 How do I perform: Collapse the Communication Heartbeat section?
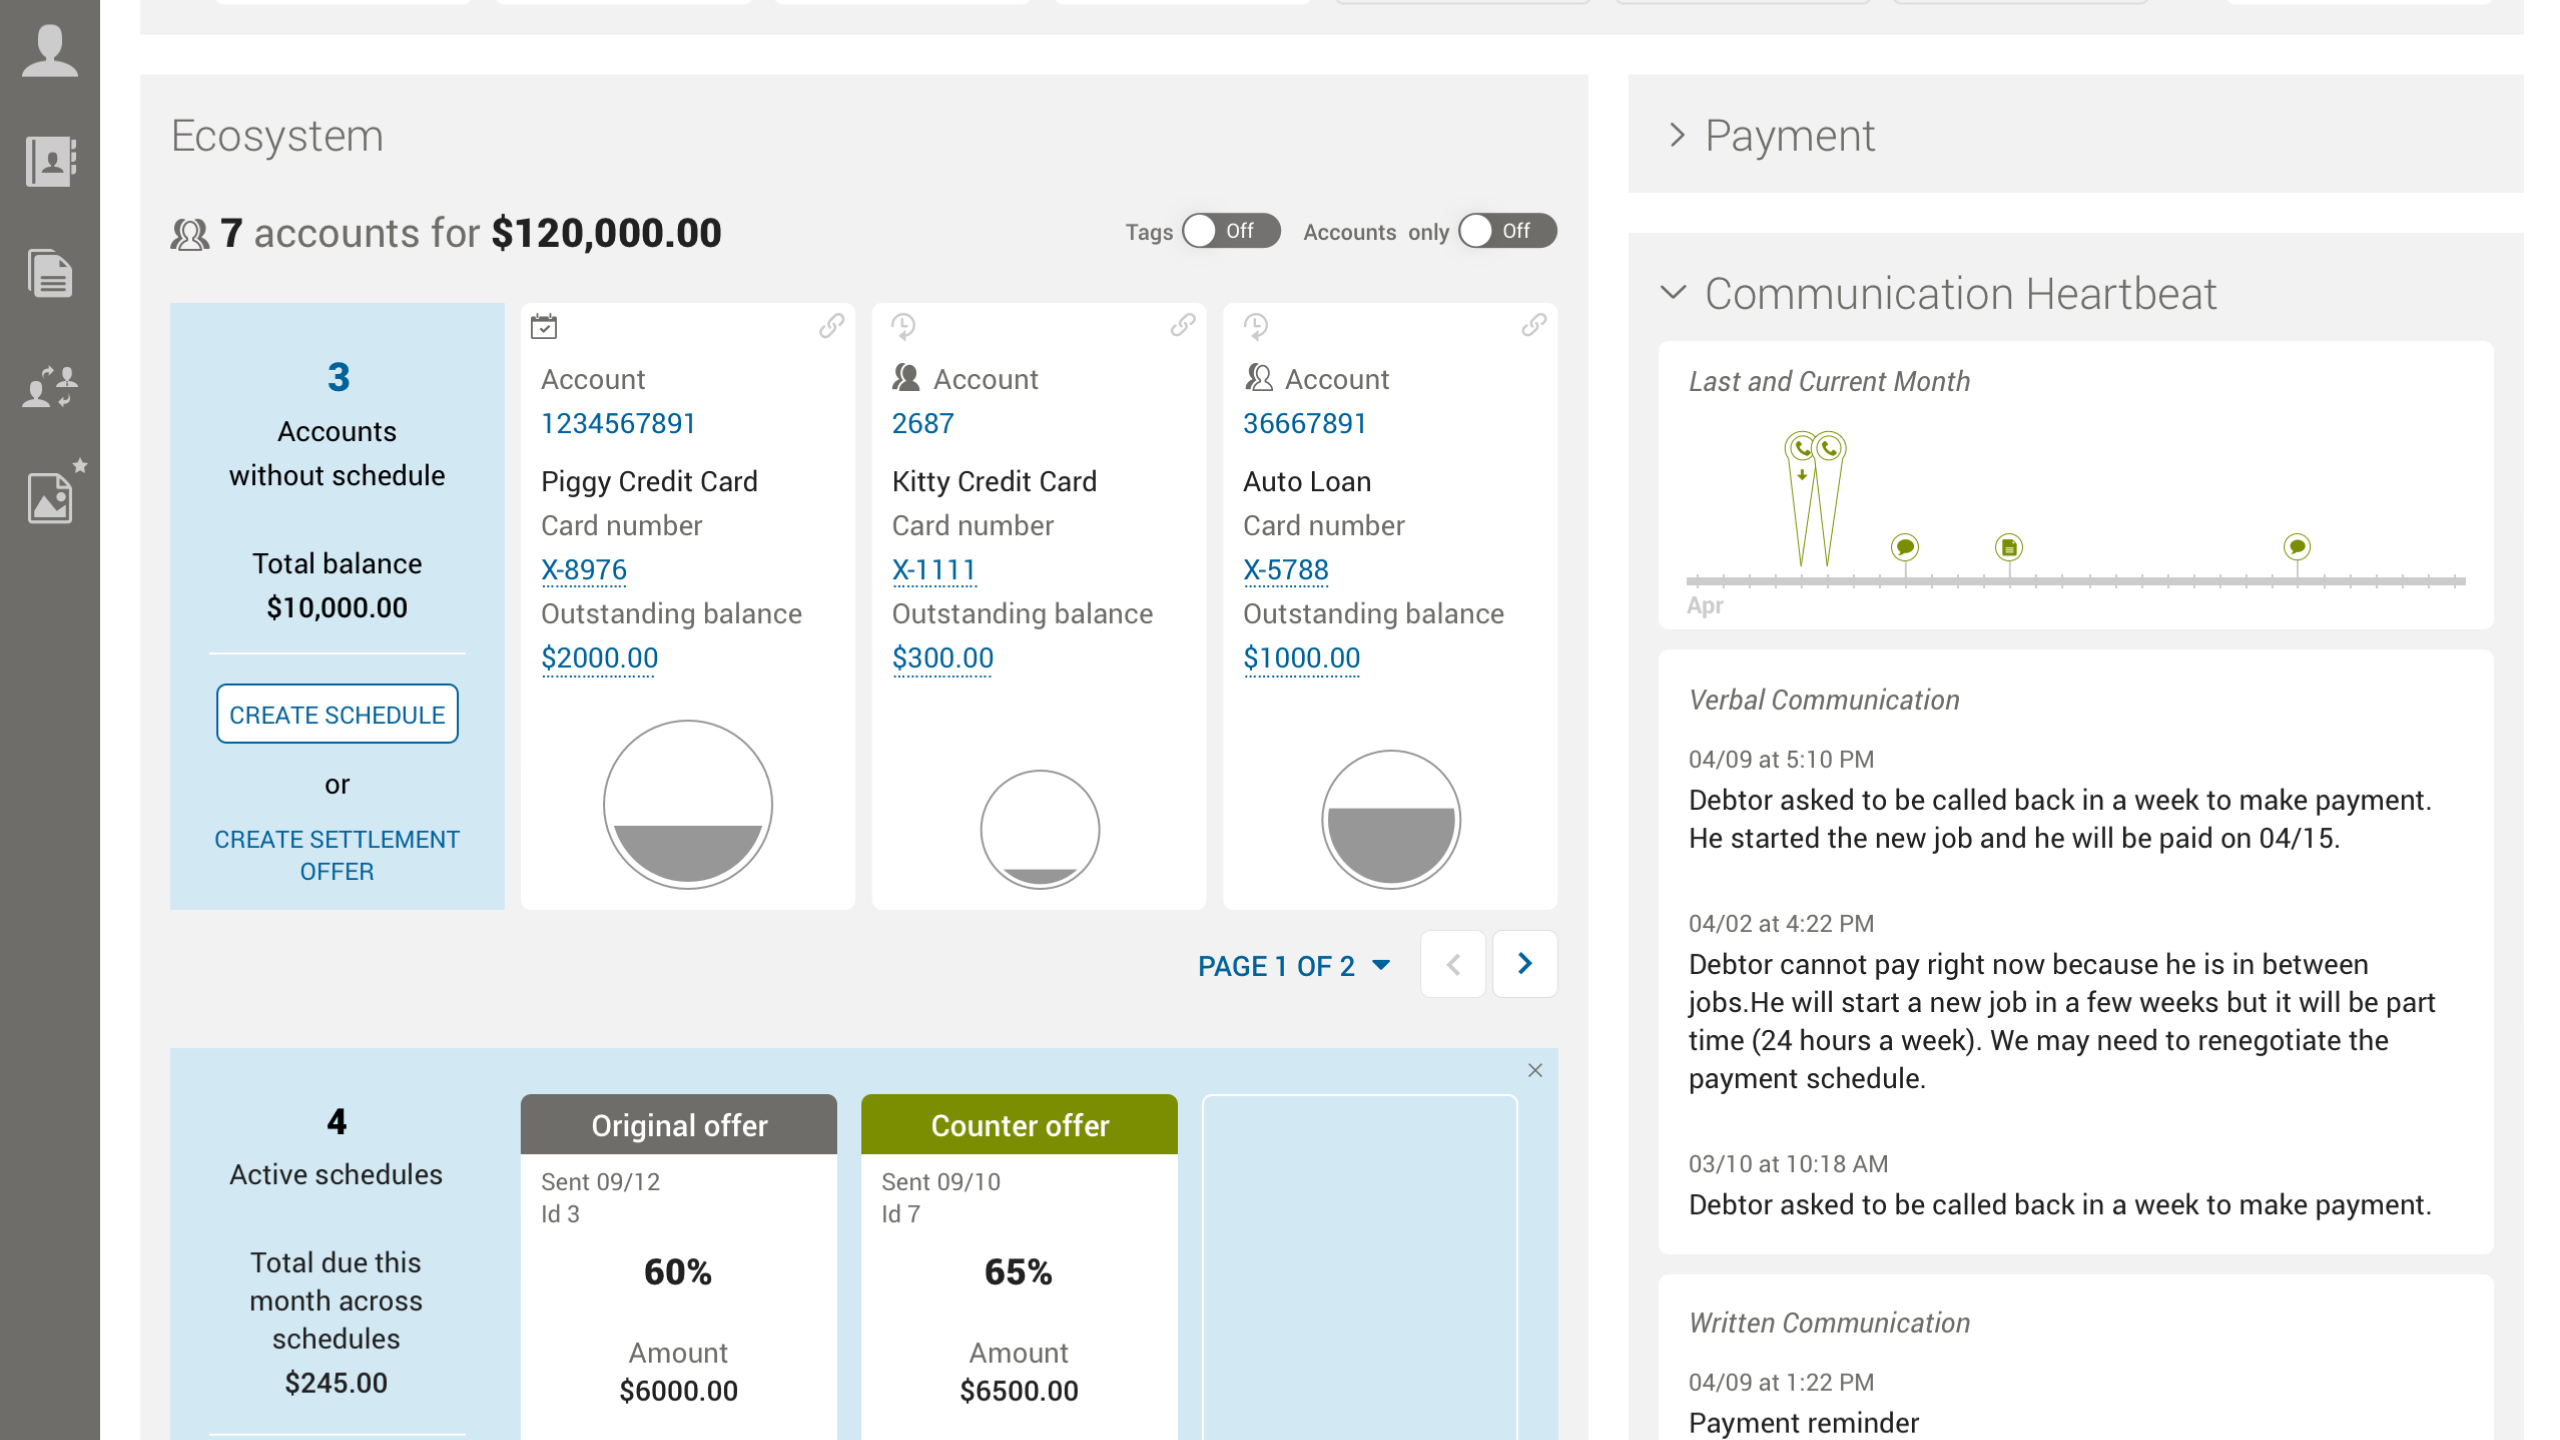point(1673,293)
